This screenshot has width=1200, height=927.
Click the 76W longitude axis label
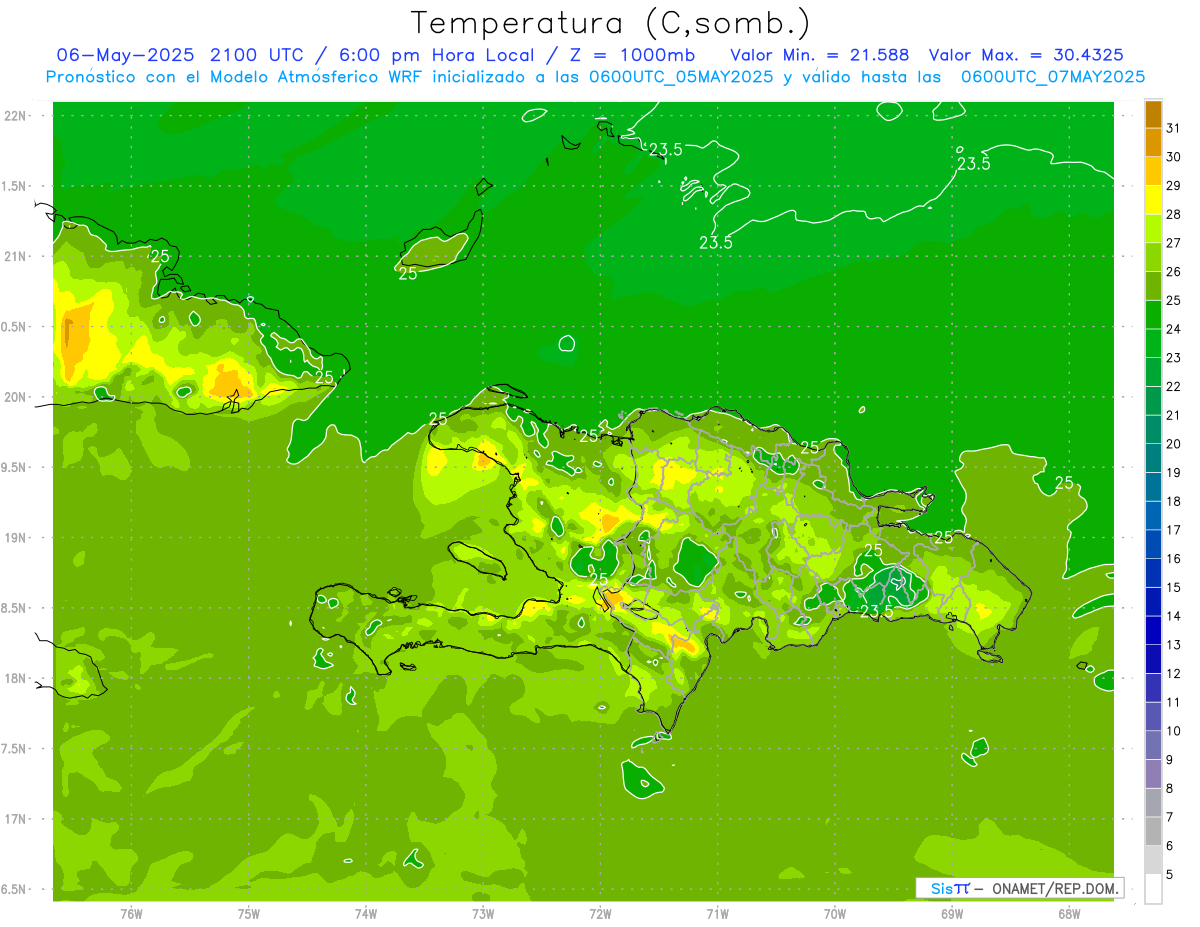tap(131, 915)
